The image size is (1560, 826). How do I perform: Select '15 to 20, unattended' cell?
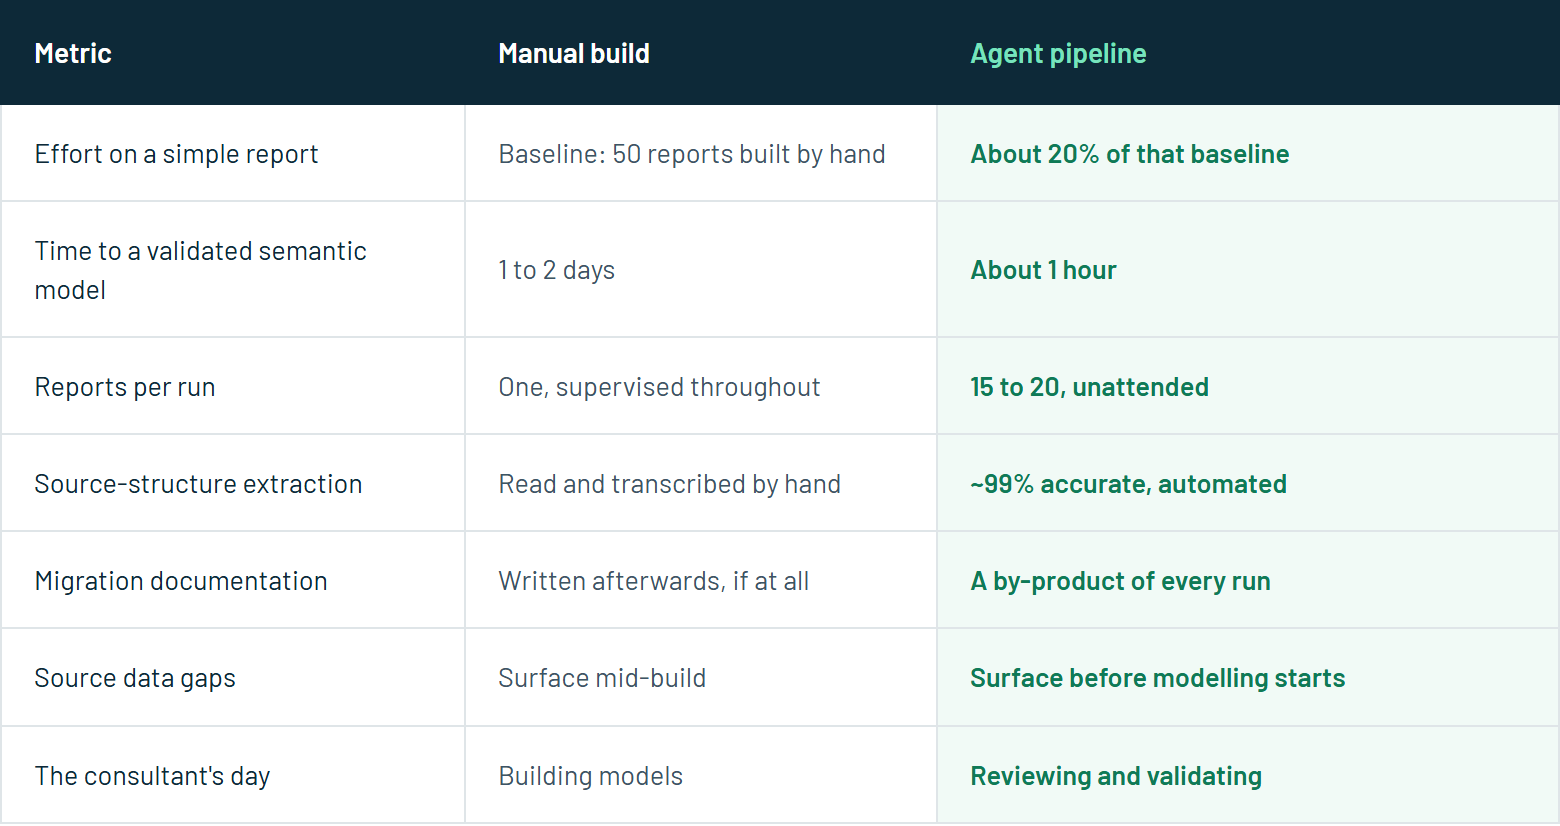pos(1248,387)
